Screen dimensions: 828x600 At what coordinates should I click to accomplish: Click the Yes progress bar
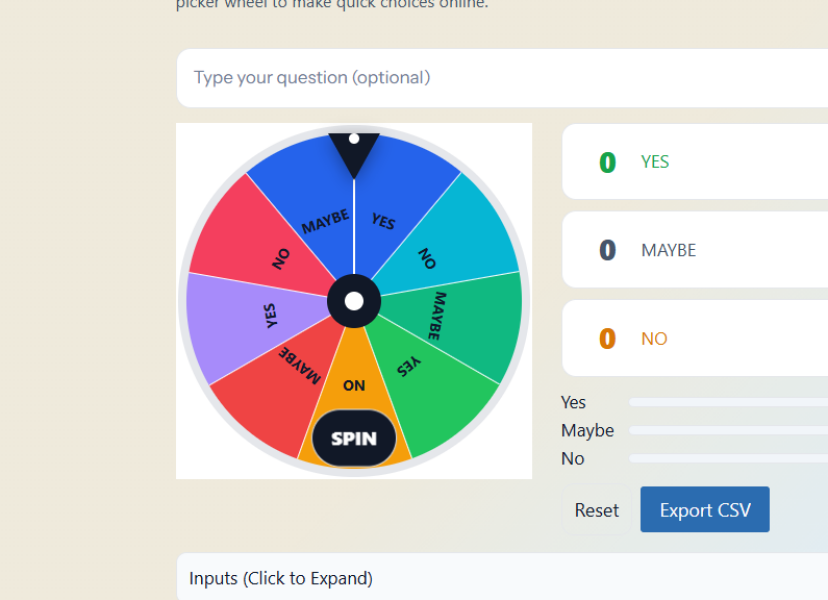(729, 402)
